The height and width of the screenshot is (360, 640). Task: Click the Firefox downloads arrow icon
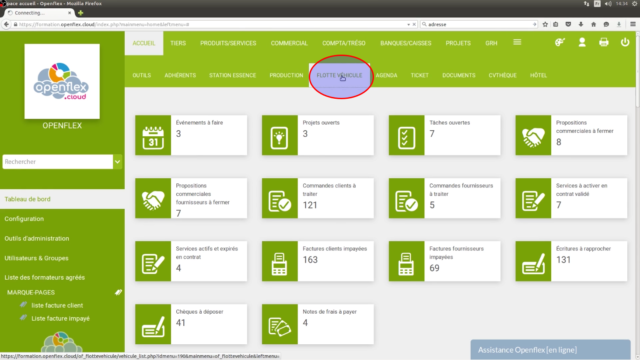pyautogui.click(x=581, y=24)
